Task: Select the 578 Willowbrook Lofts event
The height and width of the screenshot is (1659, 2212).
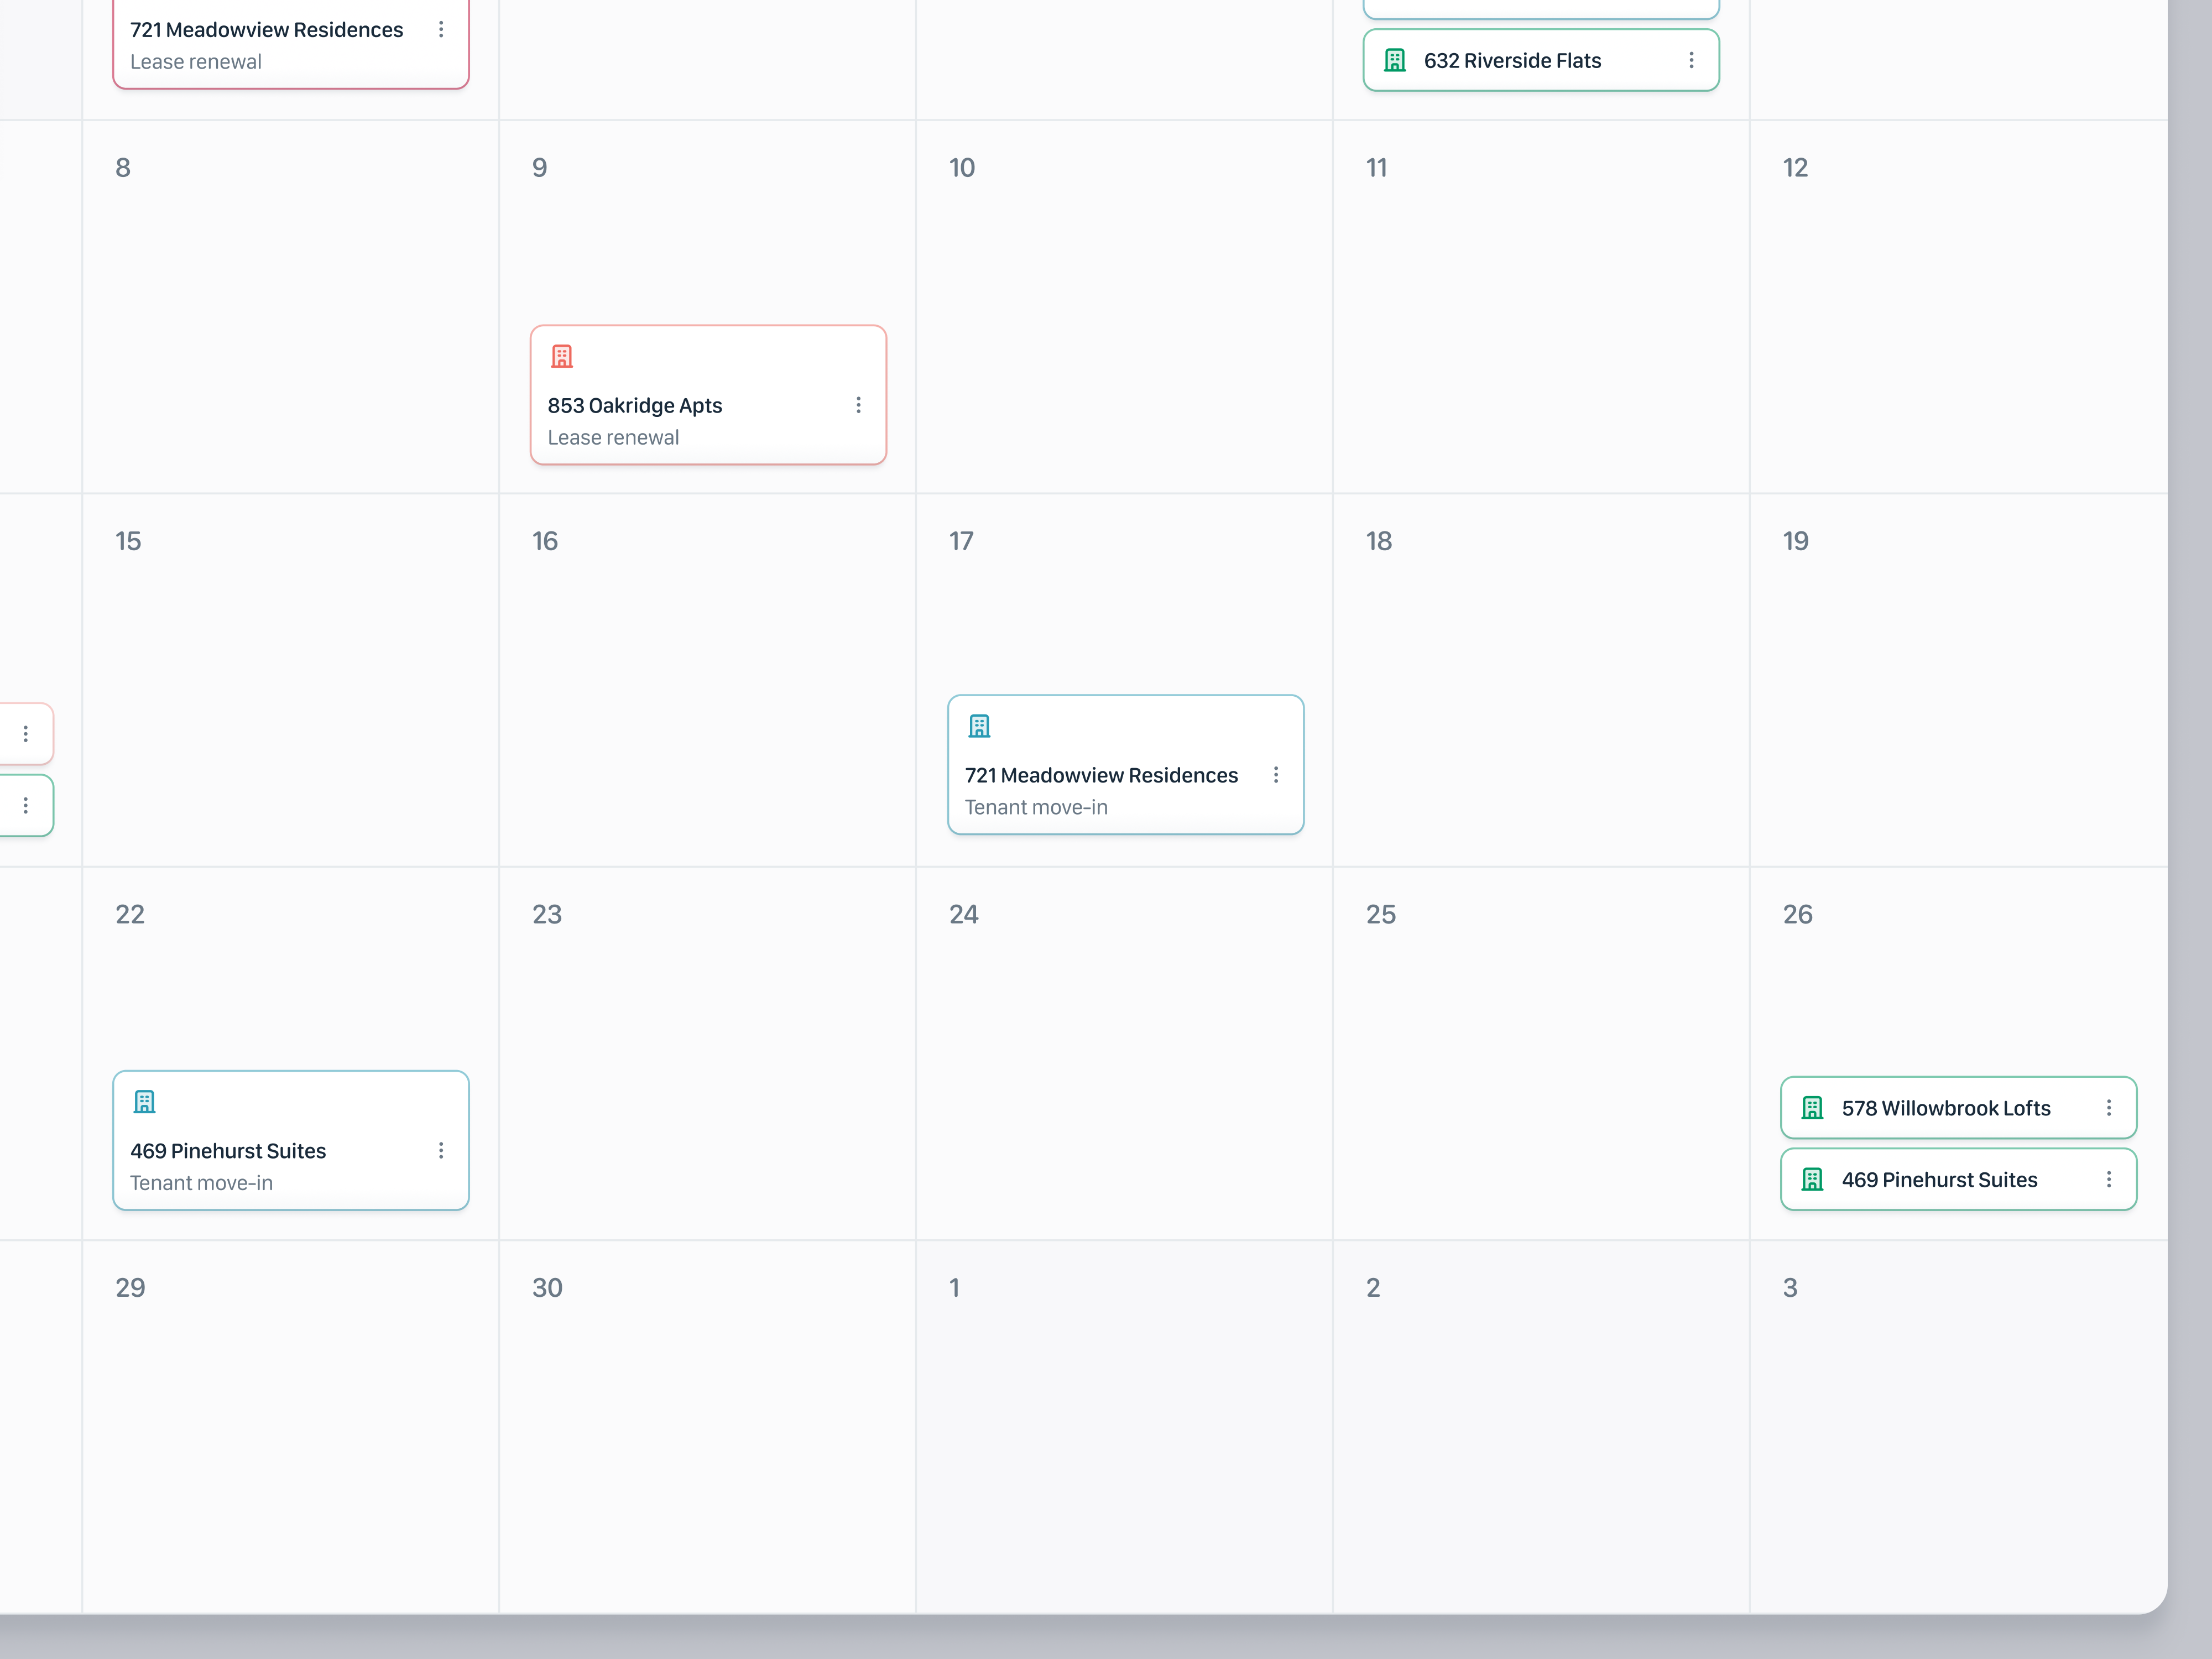Action: click(x=1945, y=1108)
